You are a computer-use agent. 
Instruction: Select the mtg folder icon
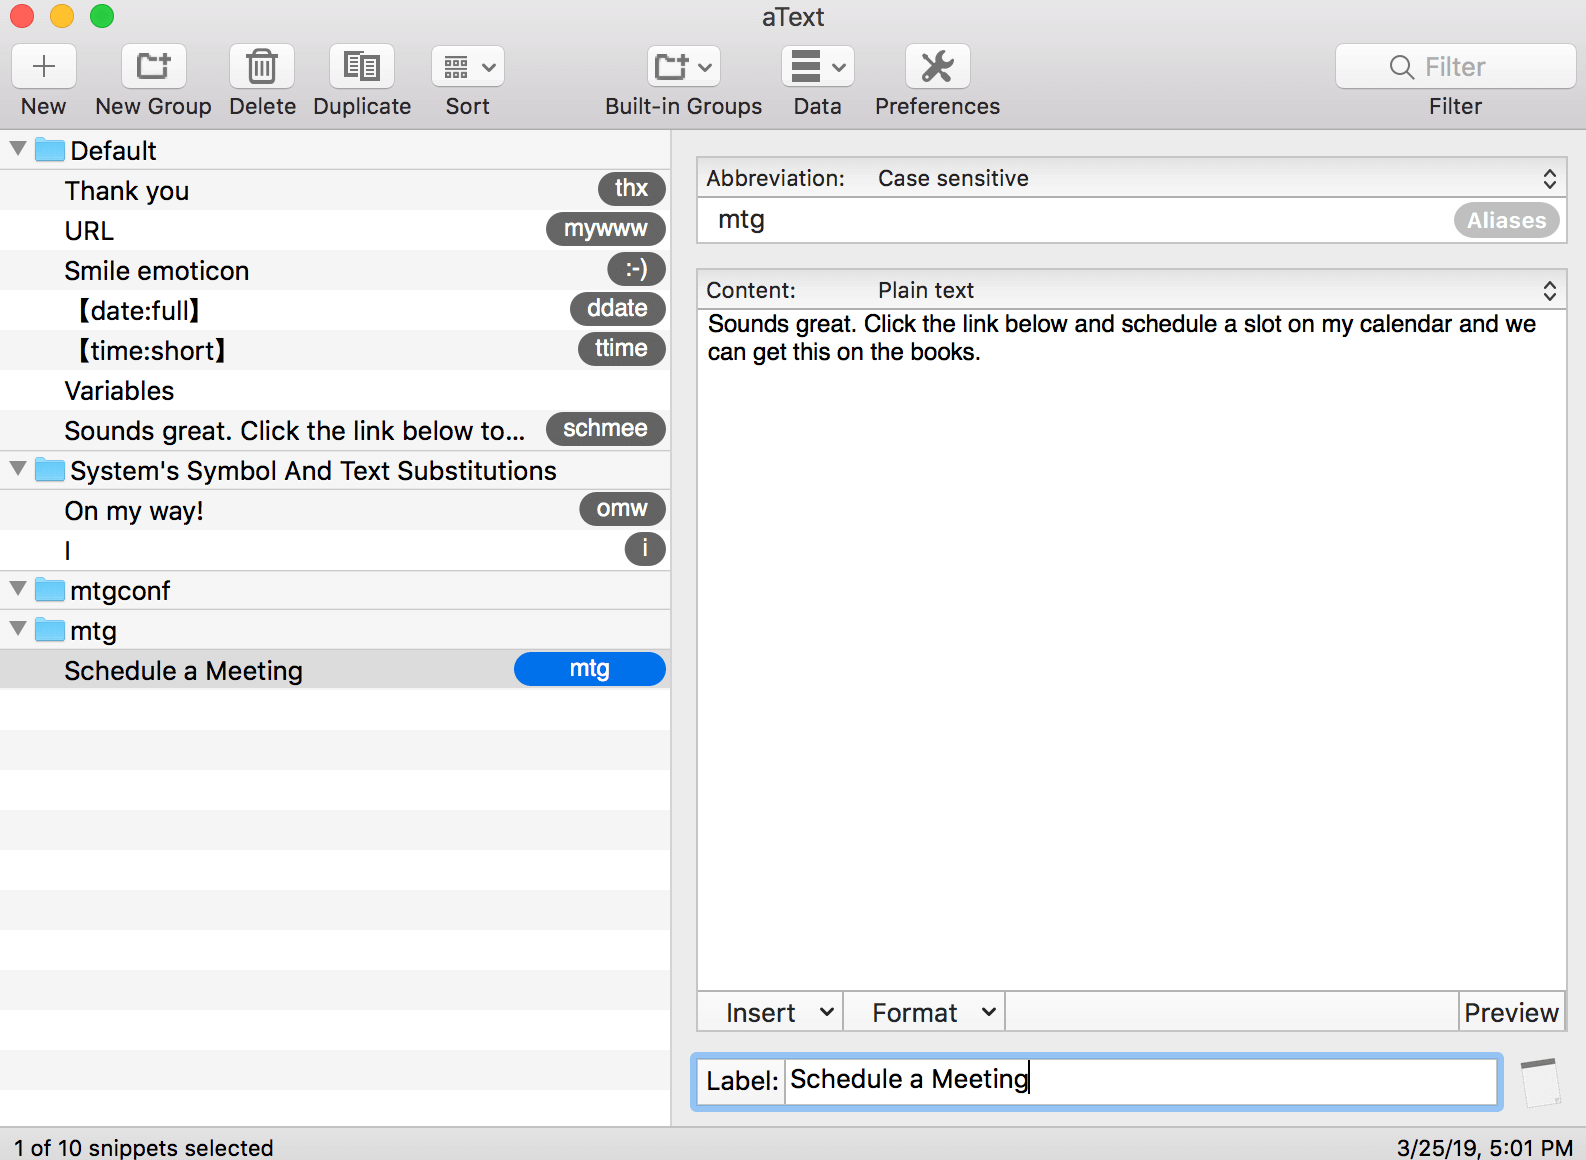[x=50, y=630]
